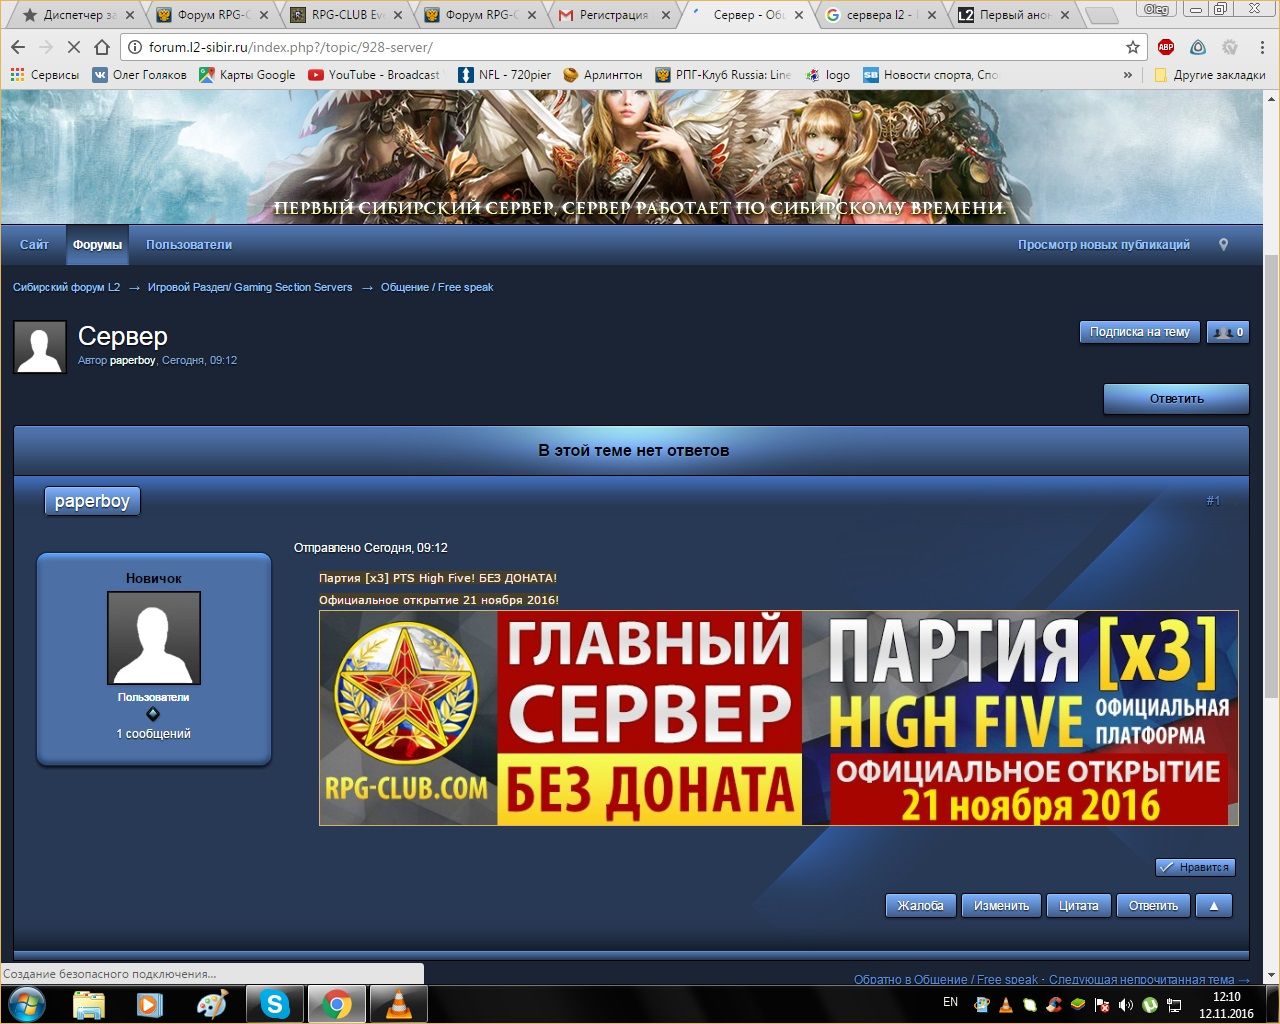Open the Пользователи navigation item
This screenshot has height=1024, width=1280.
point(189,245)
